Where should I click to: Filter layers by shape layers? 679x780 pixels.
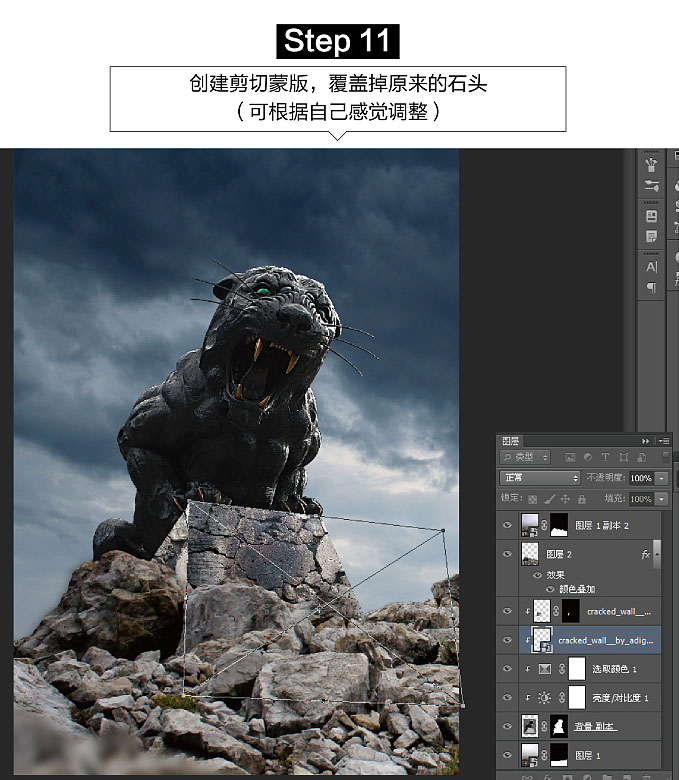623,457
